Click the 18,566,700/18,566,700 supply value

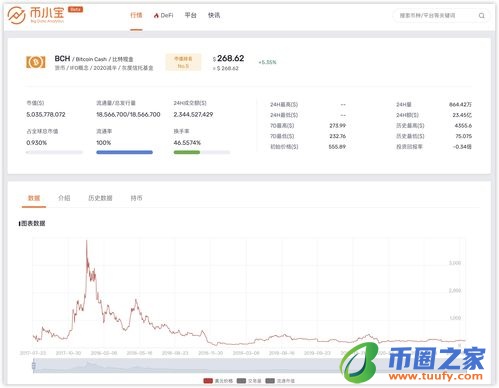(x=128, y=114)
